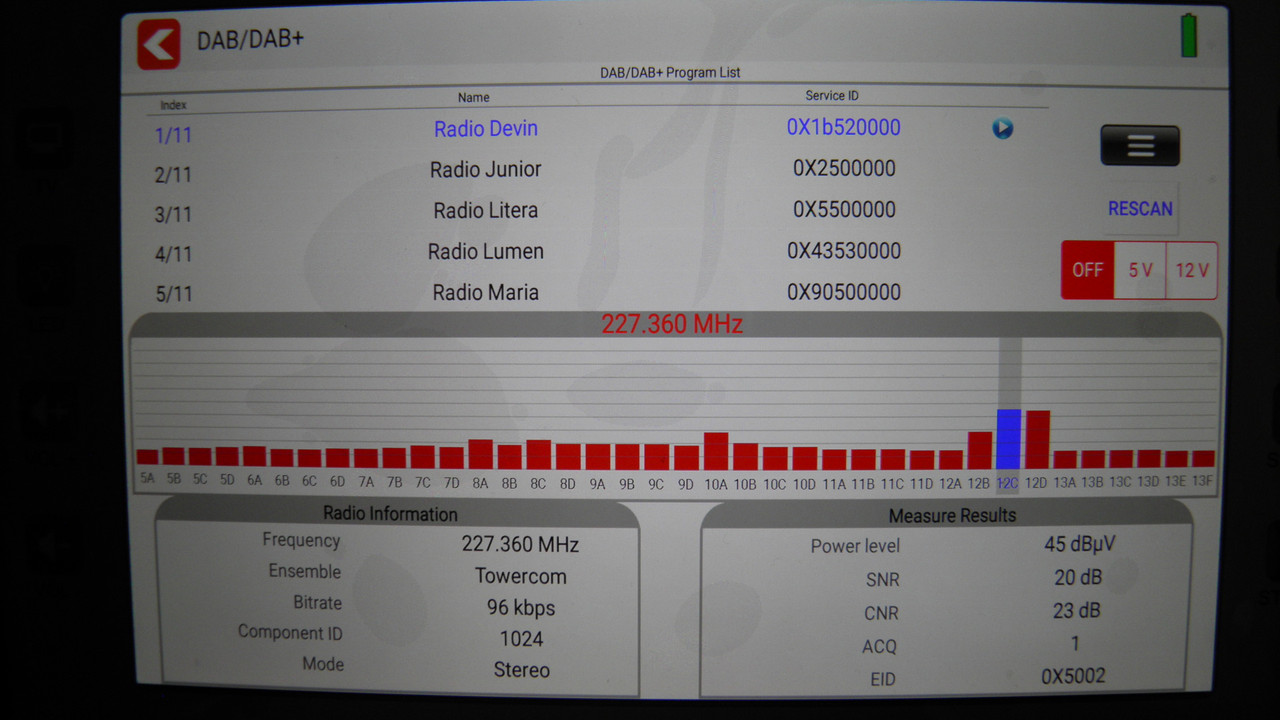Image resolution: width=1280 pixels, height=720 pixels.
Task: Click the Name column header
Action: tap(474, 98)
